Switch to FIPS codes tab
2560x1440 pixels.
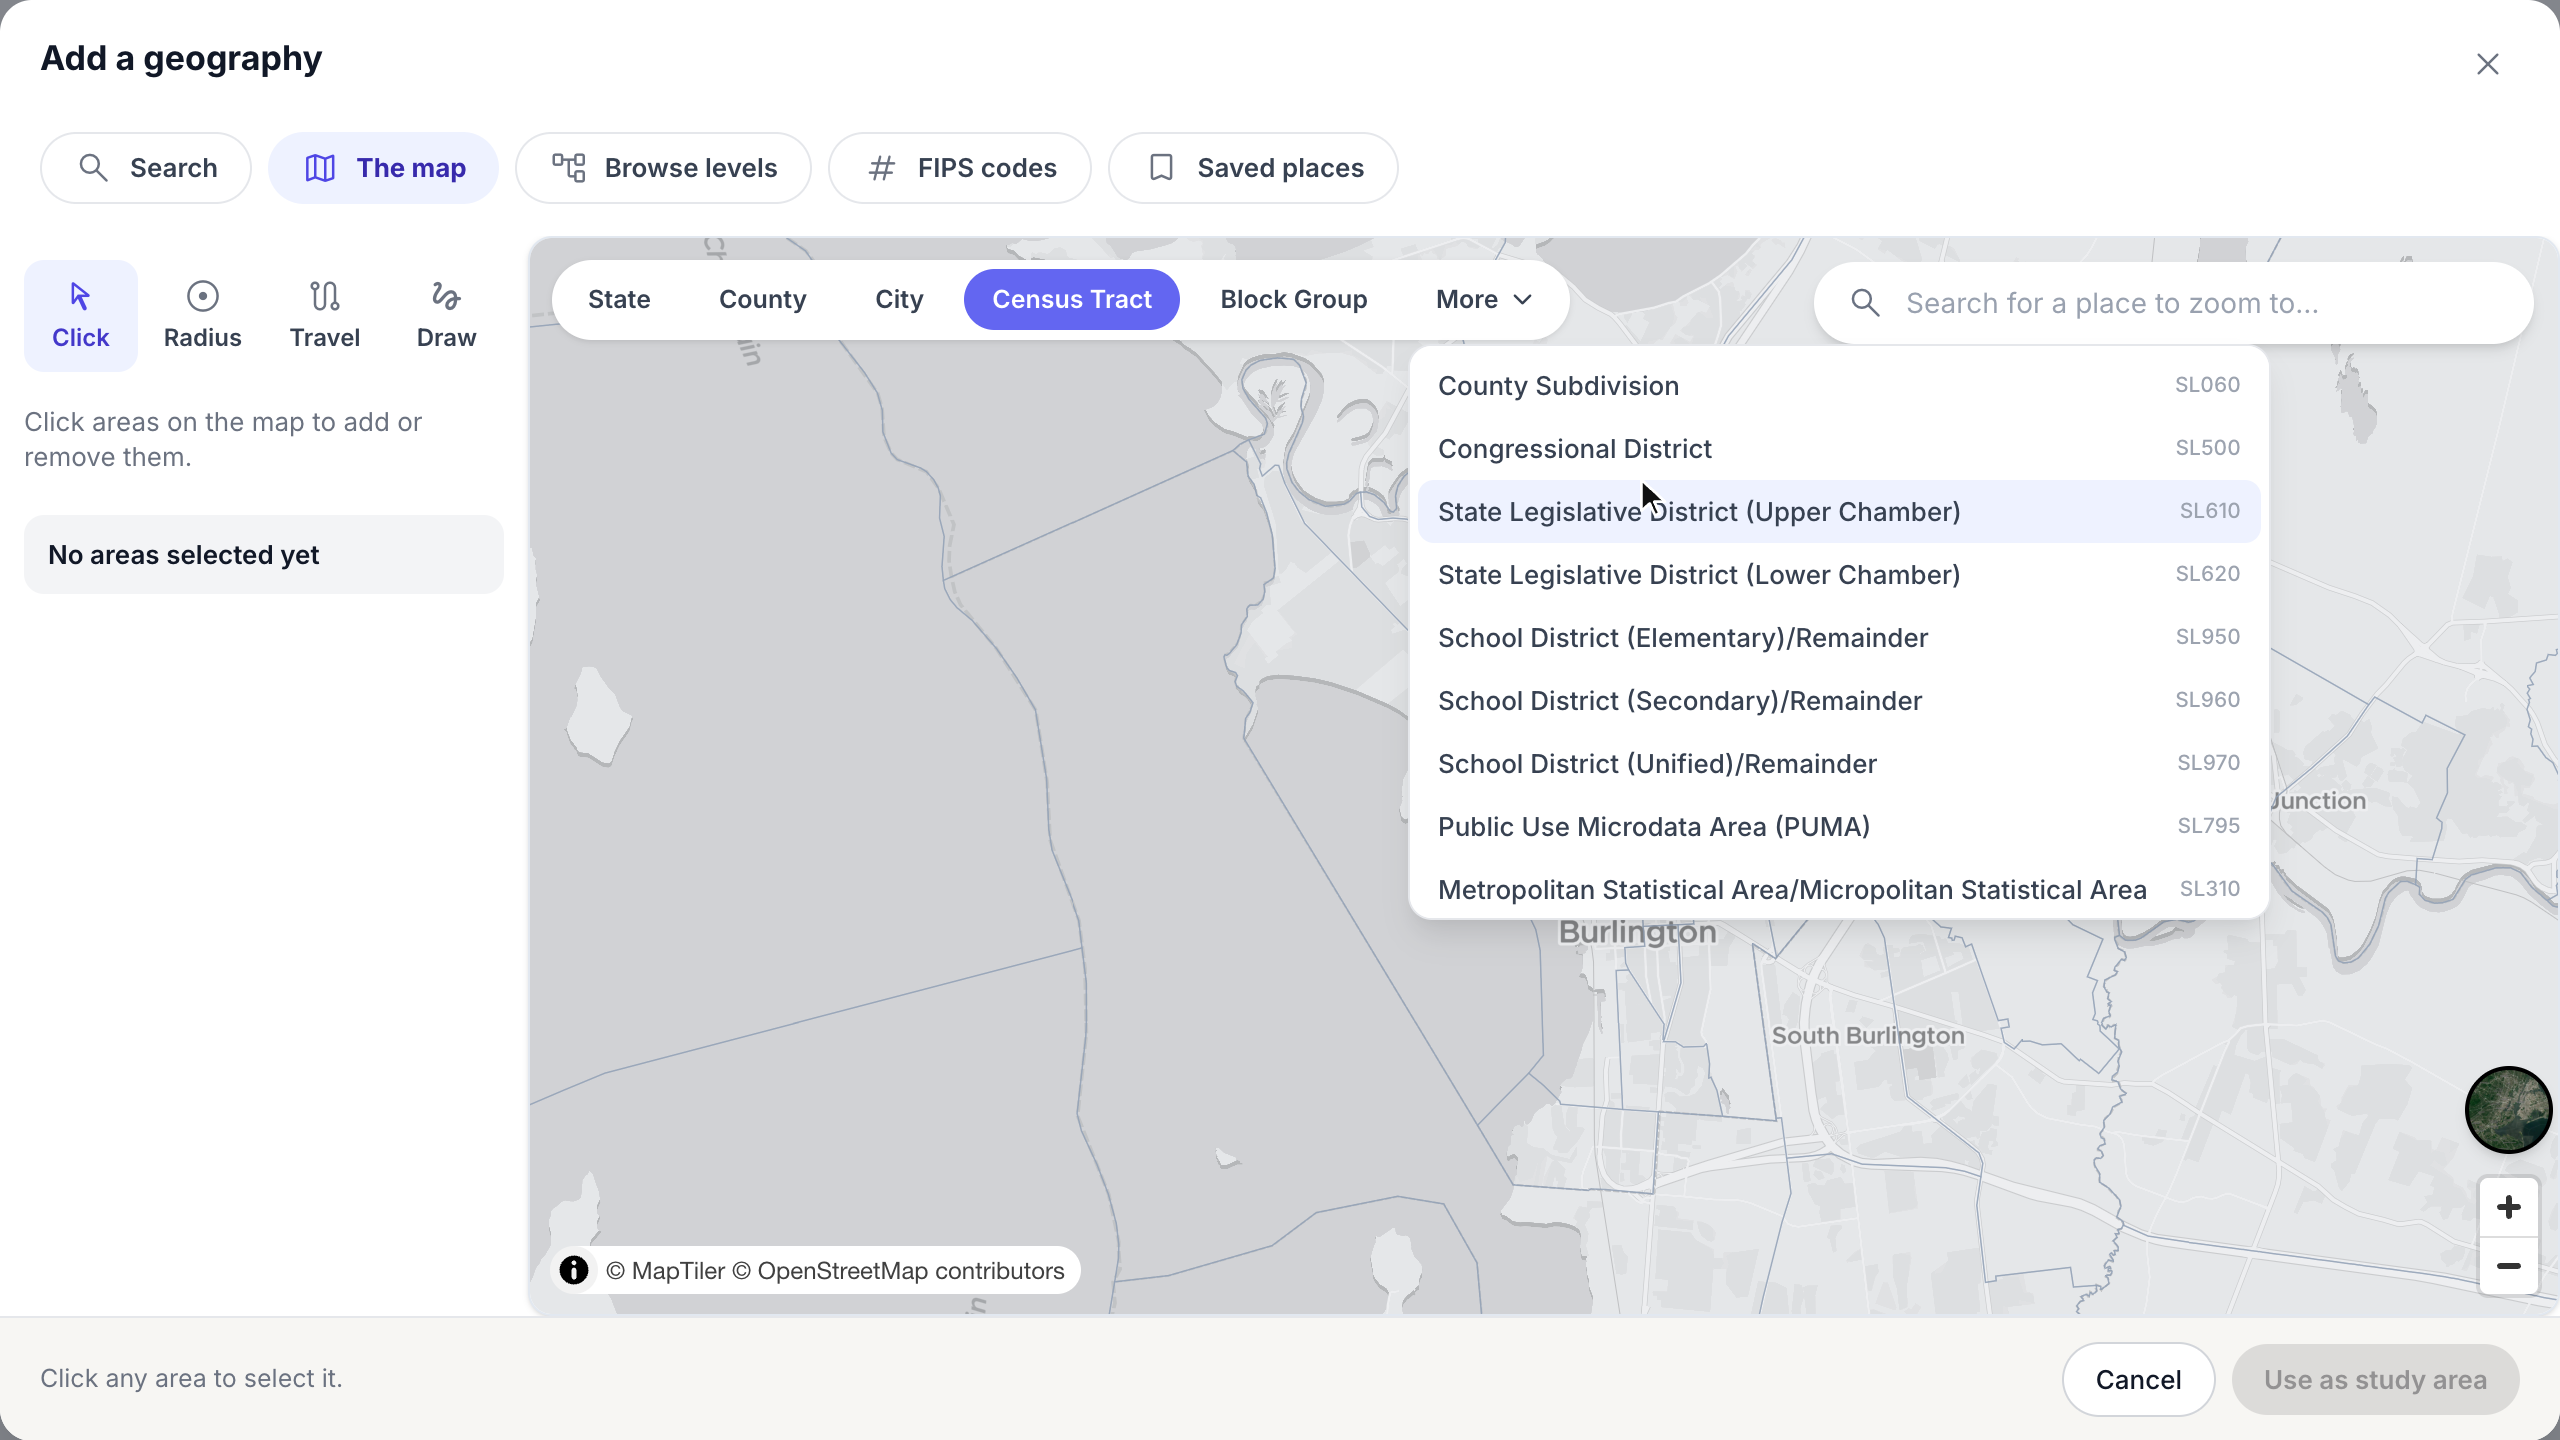960,168
